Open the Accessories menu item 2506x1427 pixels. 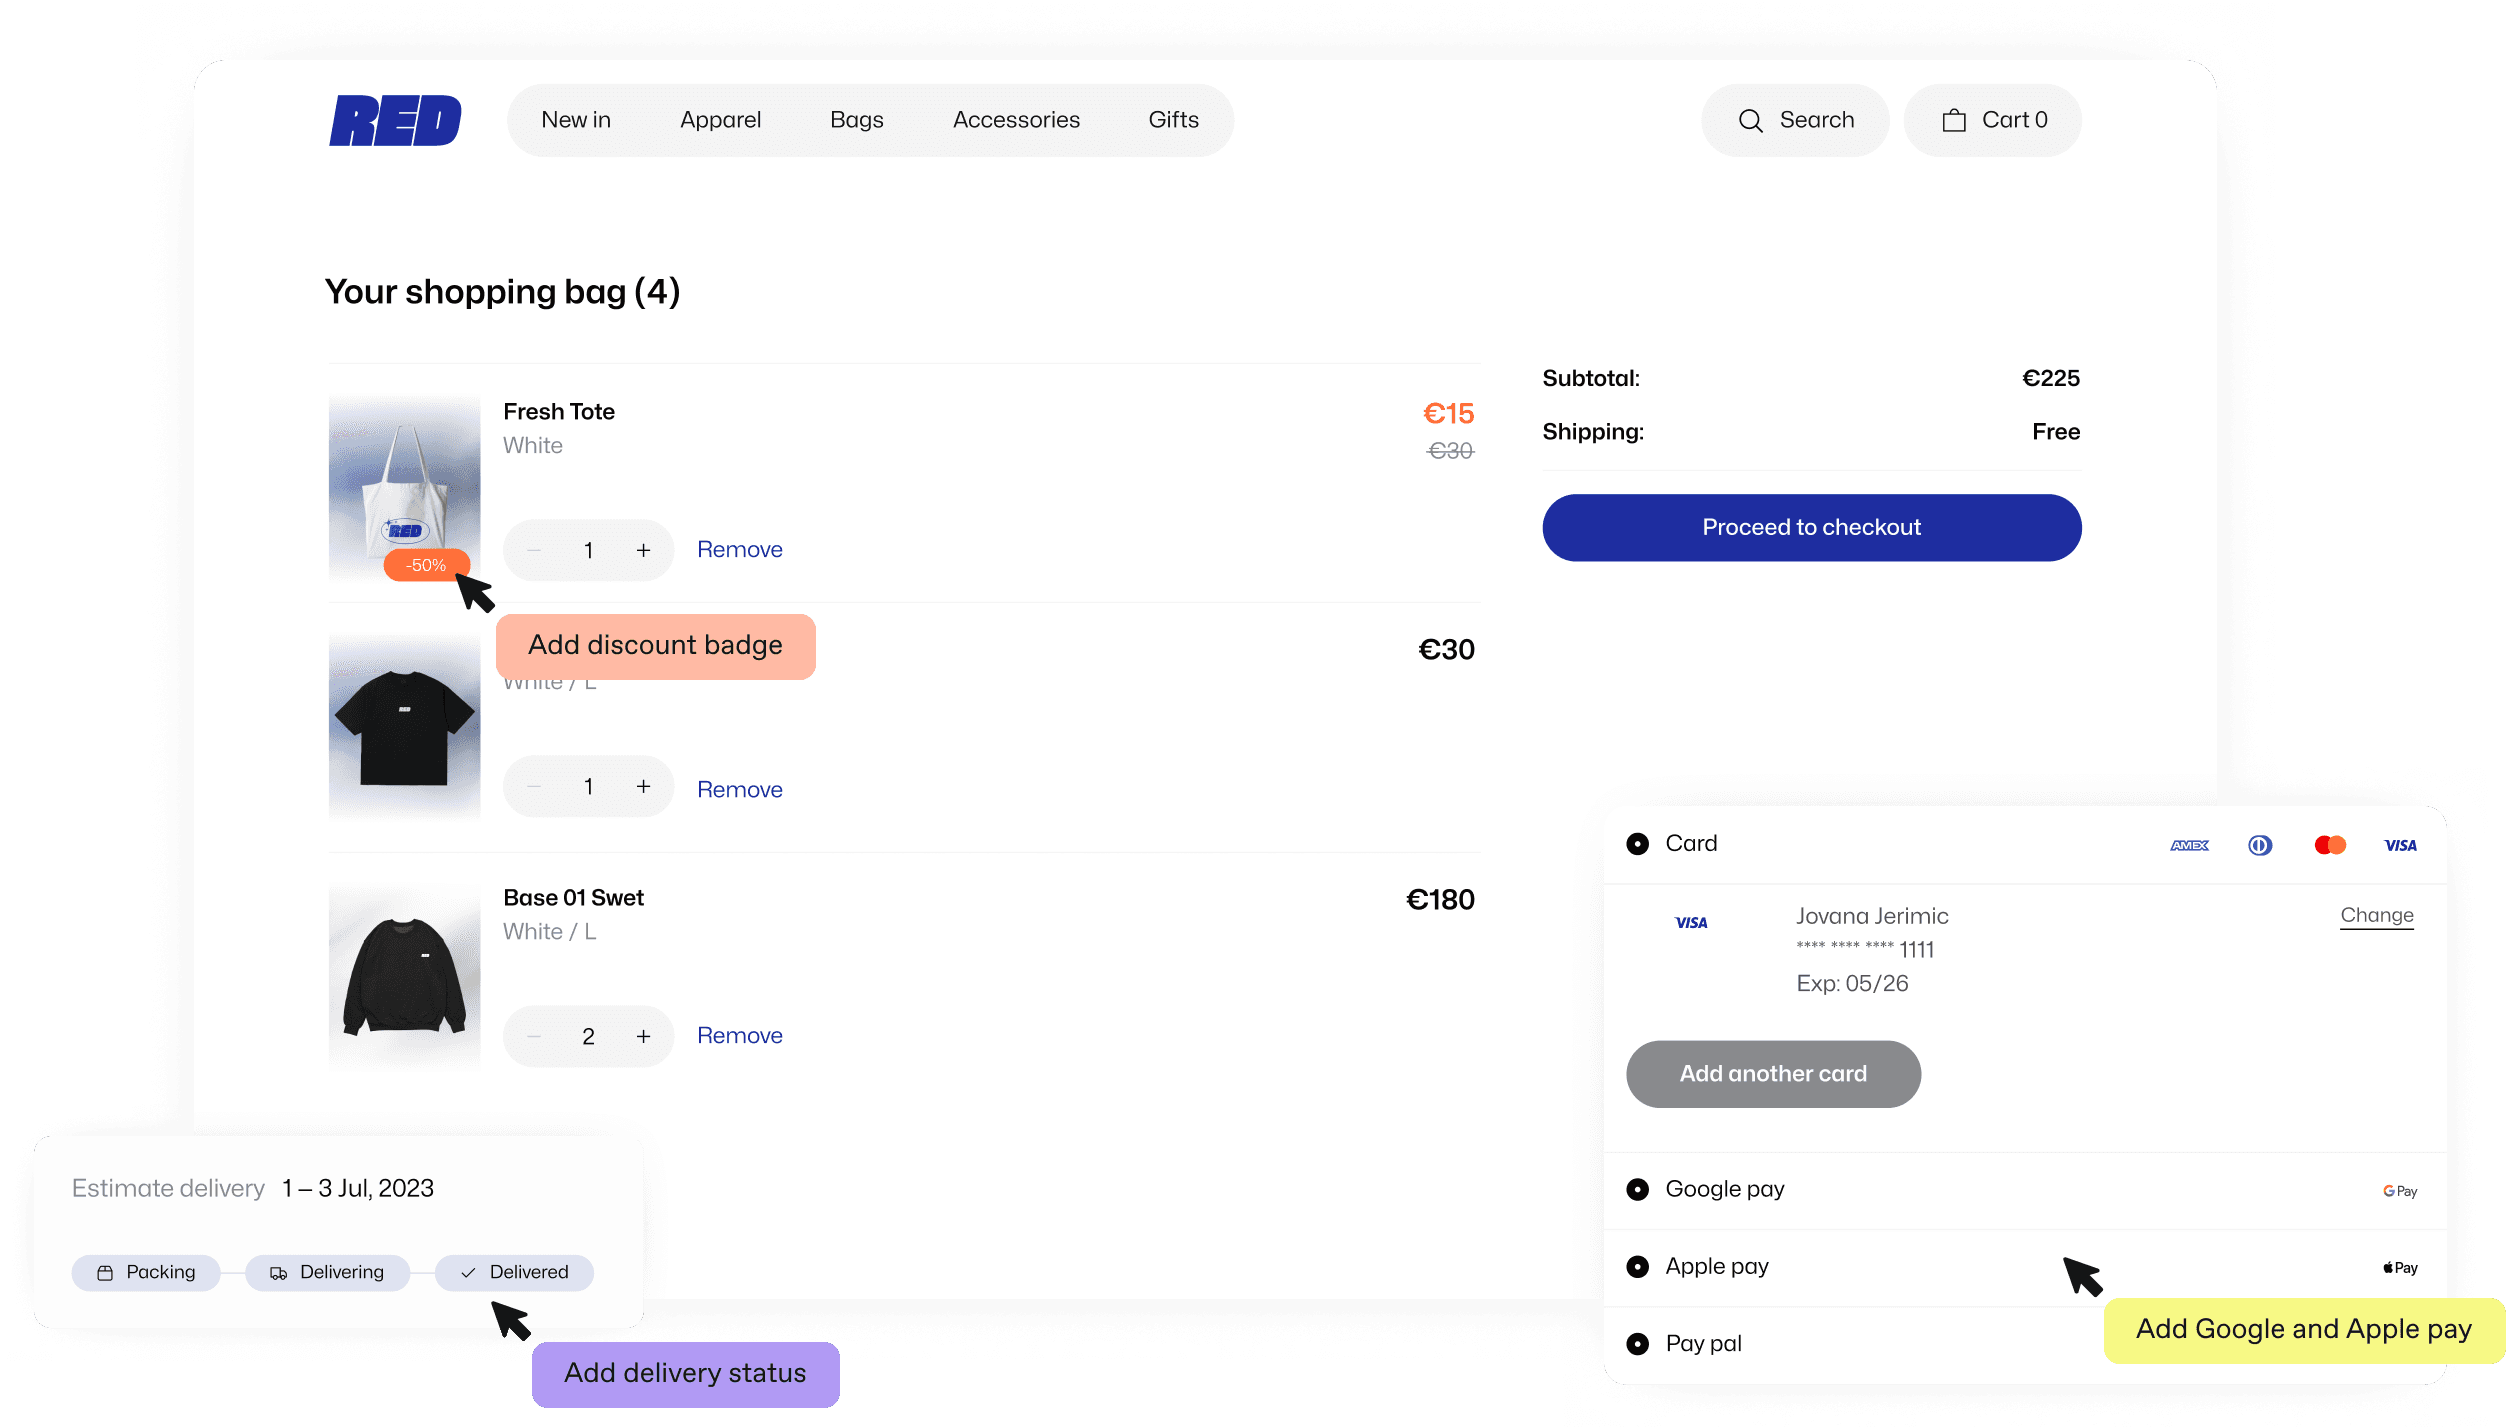pyautogui.click(x=1016, y=120)
